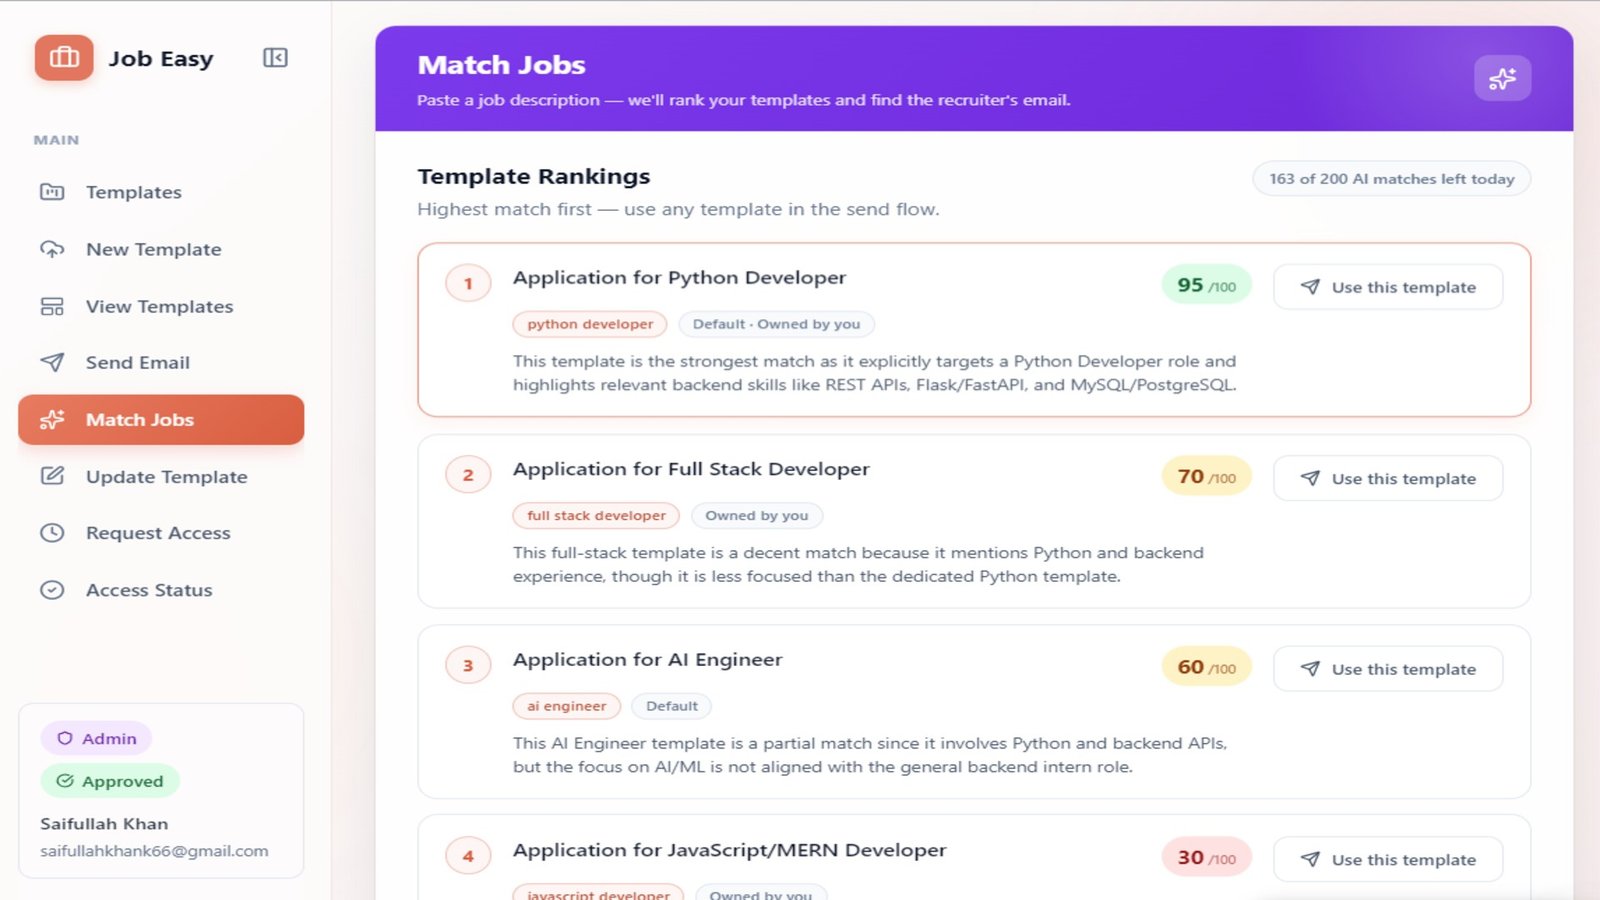Screen dimensions: 1600x900
Task: Click the 'Match Jobs' header title
Action: tap(501, 65)
